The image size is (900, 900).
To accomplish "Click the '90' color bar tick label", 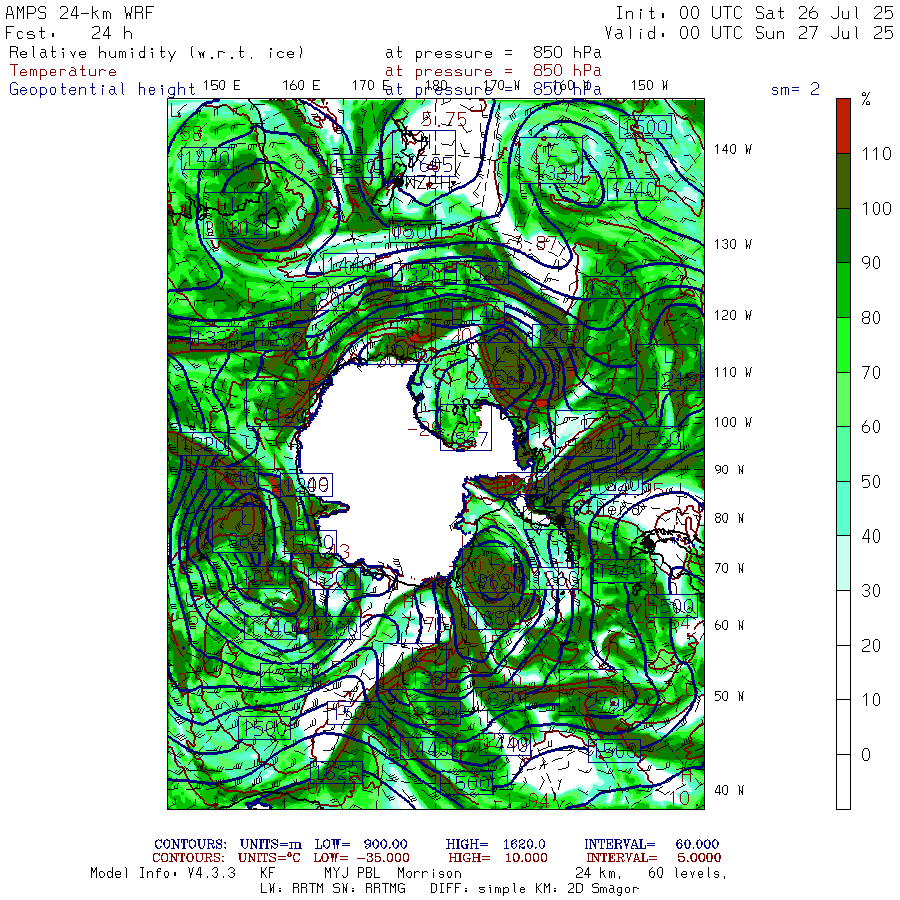I will pyautogui.click(x=871, y=263).
